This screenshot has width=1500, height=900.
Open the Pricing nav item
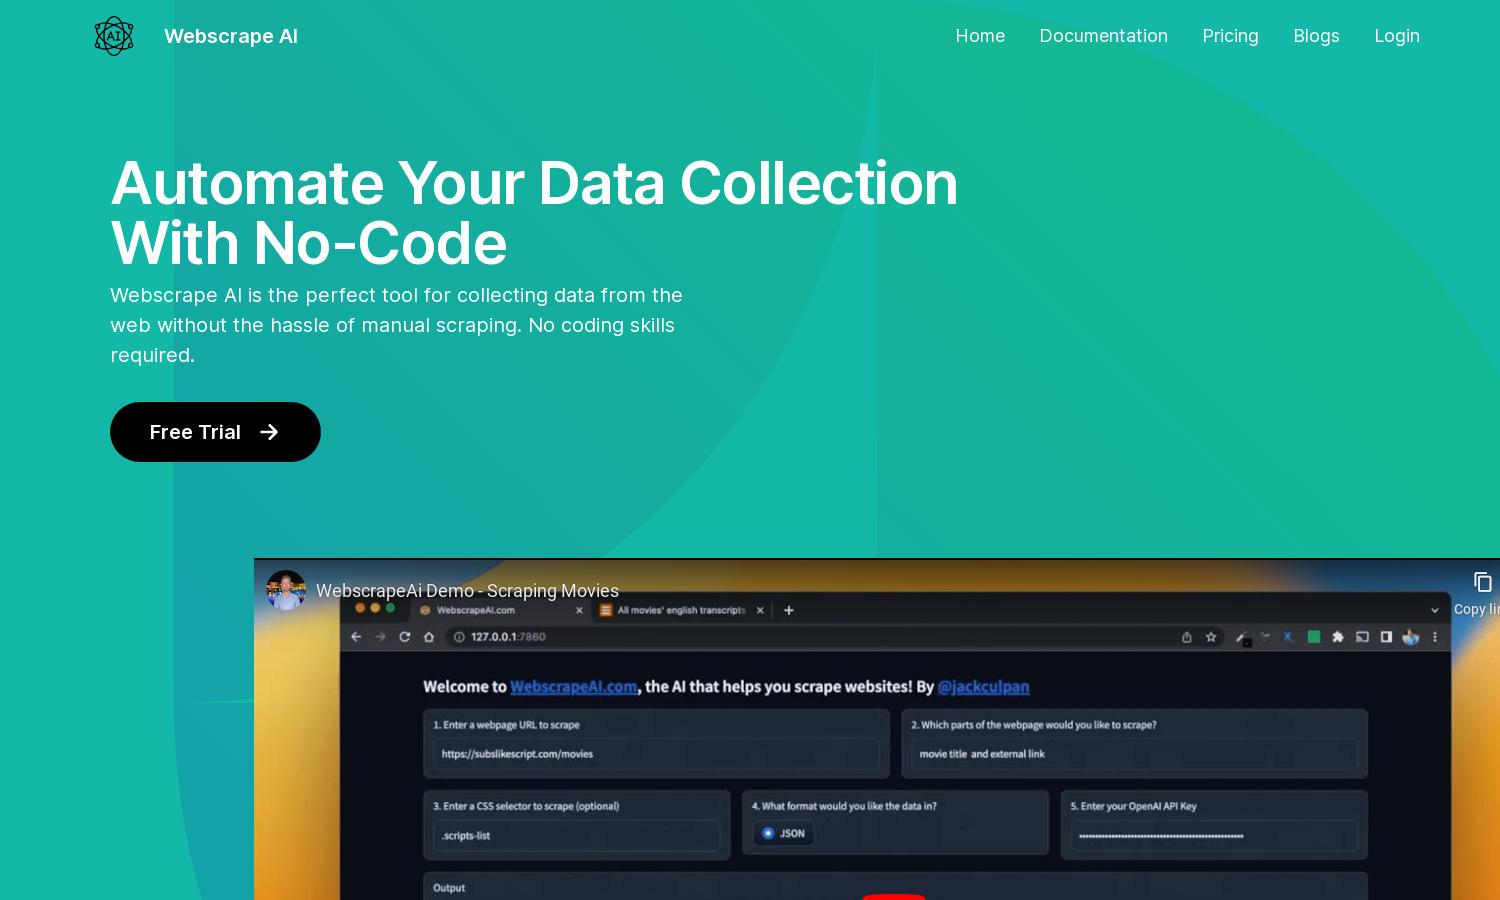click(1230, 36)
